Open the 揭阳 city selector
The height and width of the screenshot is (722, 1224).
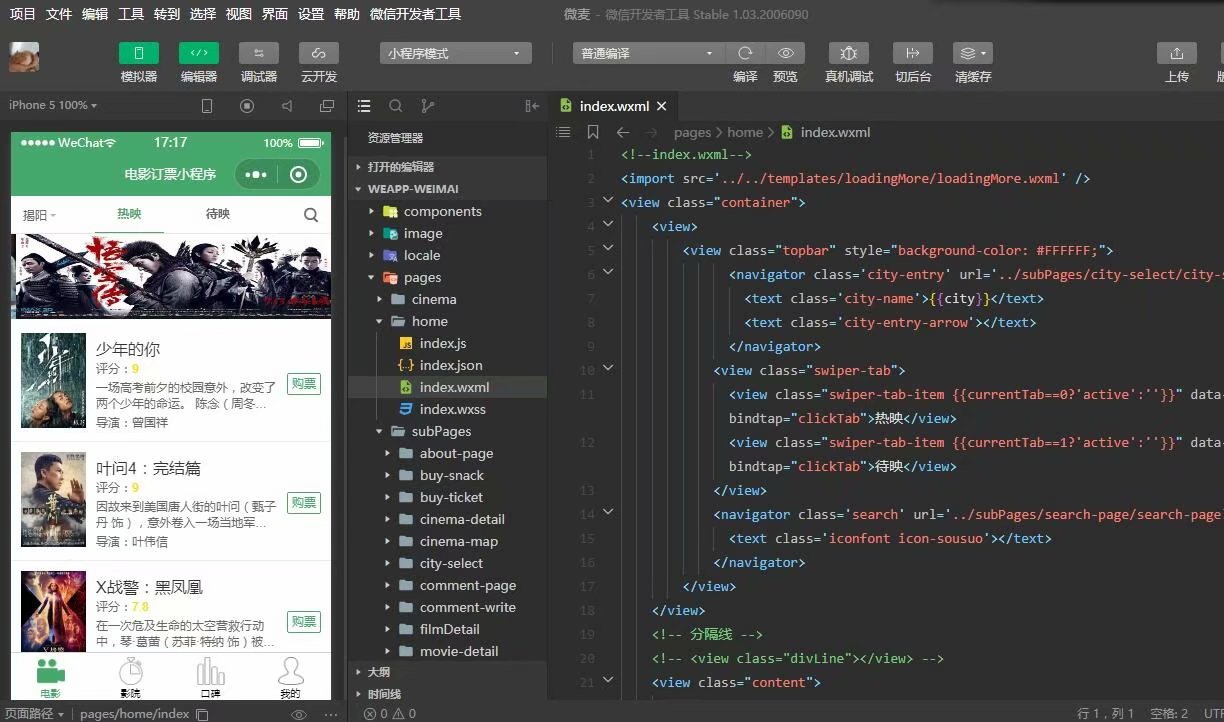tap(40, 215)
